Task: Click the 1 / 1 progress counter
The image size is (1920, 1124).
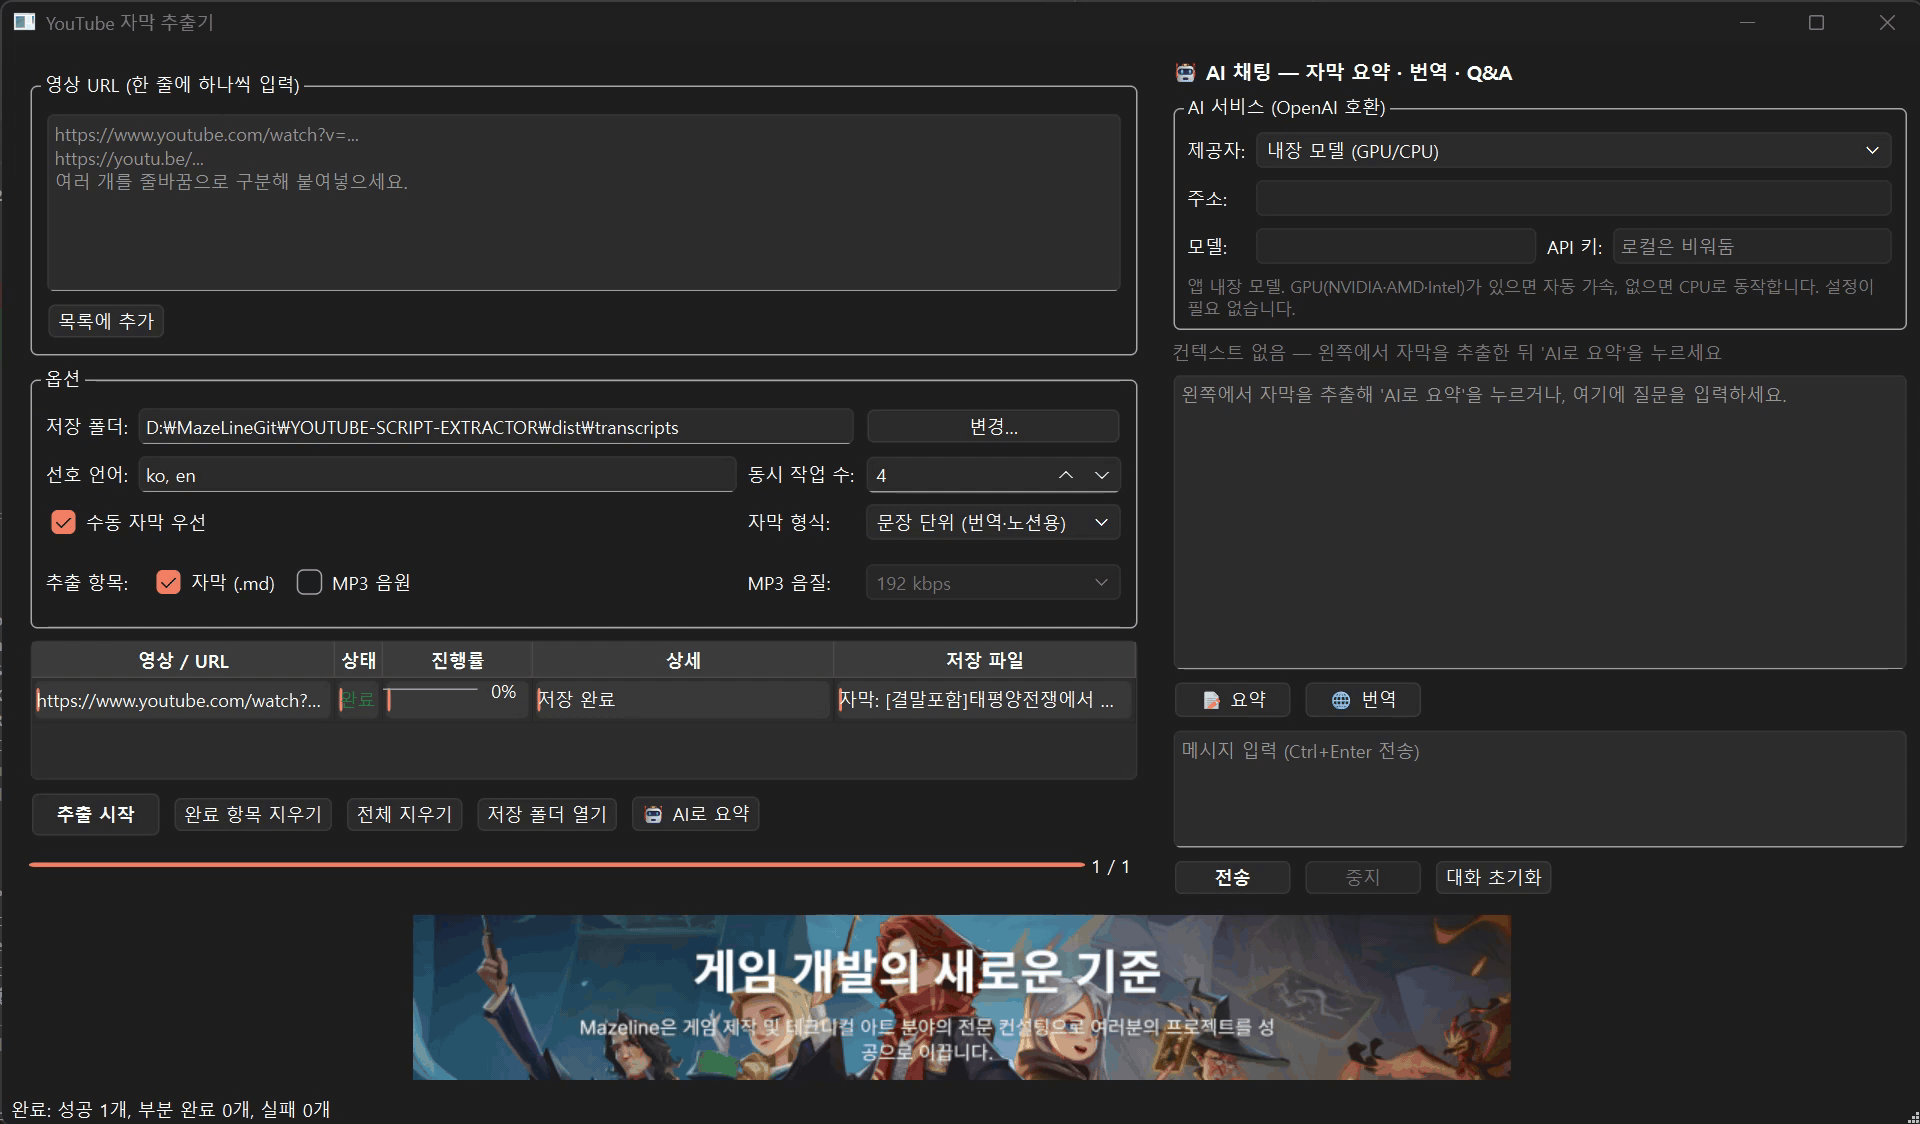Action: point(1110,867)
